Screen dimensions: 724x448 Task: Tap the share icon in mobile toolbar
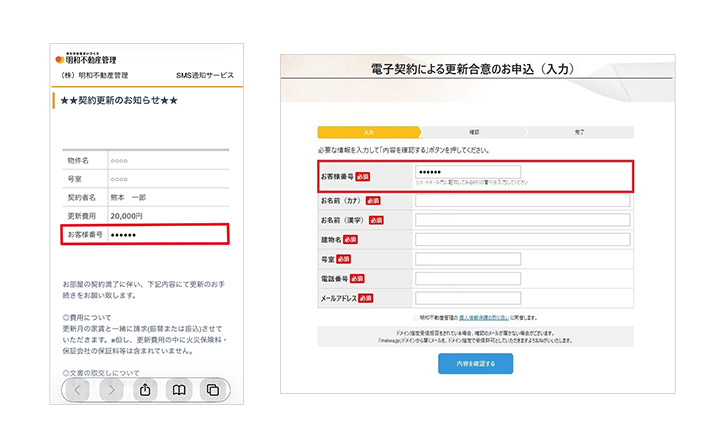(145, 389)
